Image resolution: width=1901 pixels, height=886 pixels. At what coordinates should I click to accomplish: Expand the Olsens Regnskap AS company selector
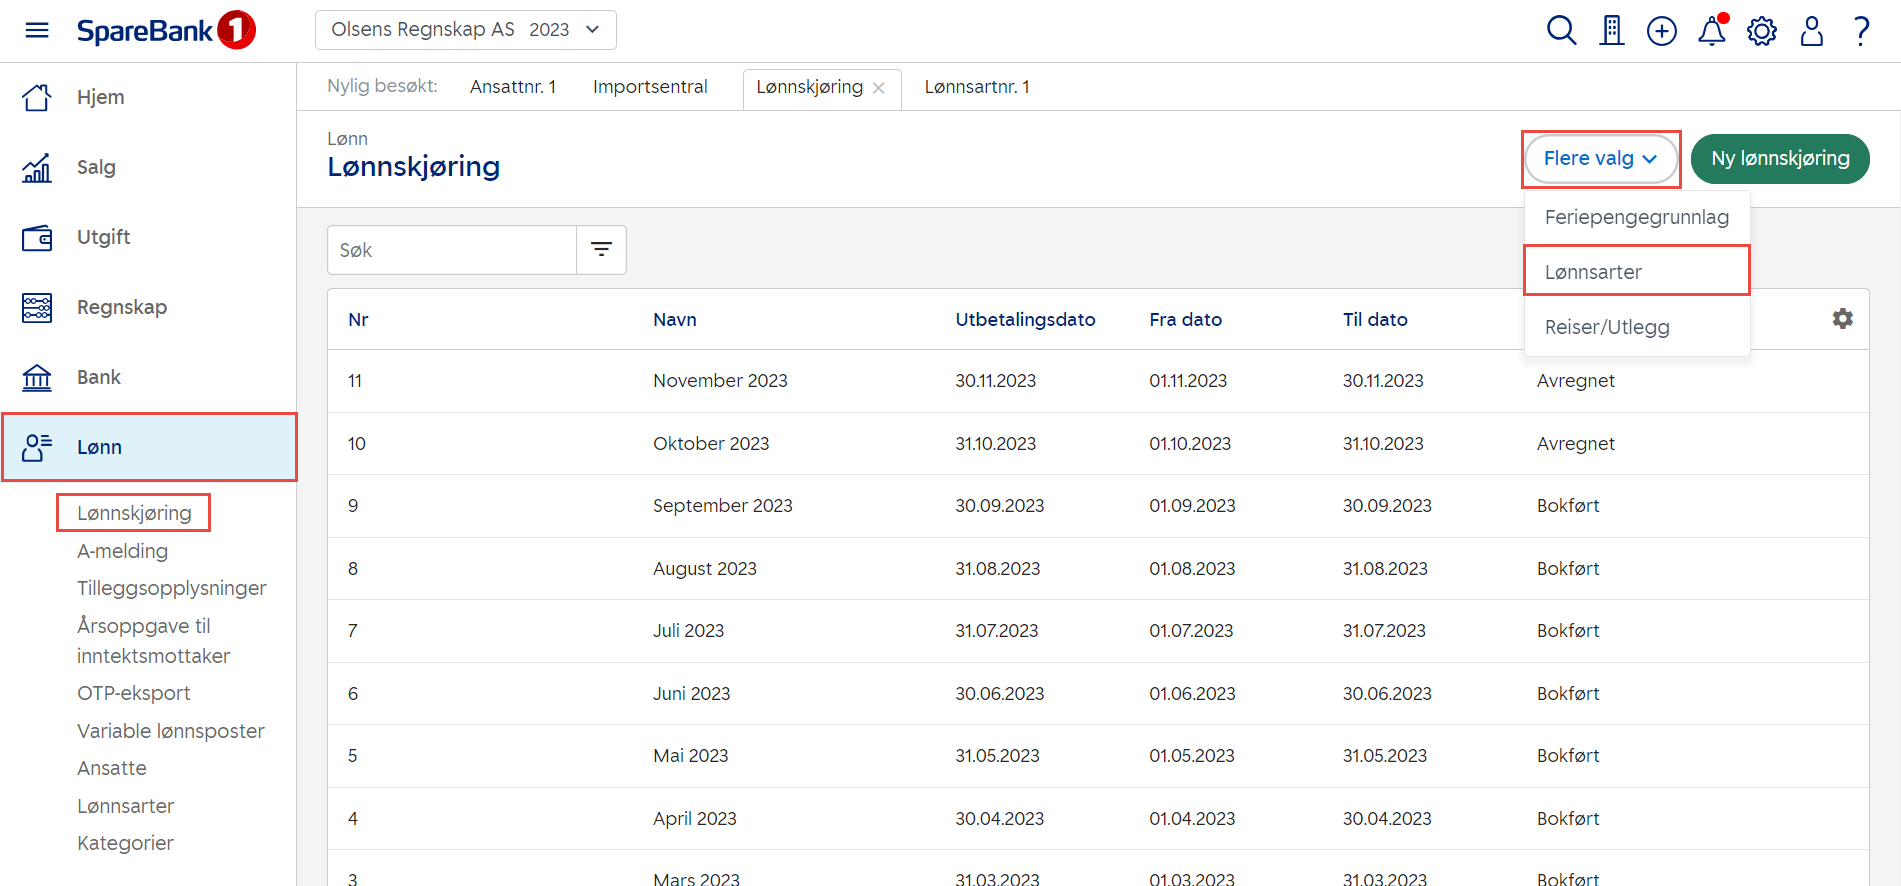(465, 30)
